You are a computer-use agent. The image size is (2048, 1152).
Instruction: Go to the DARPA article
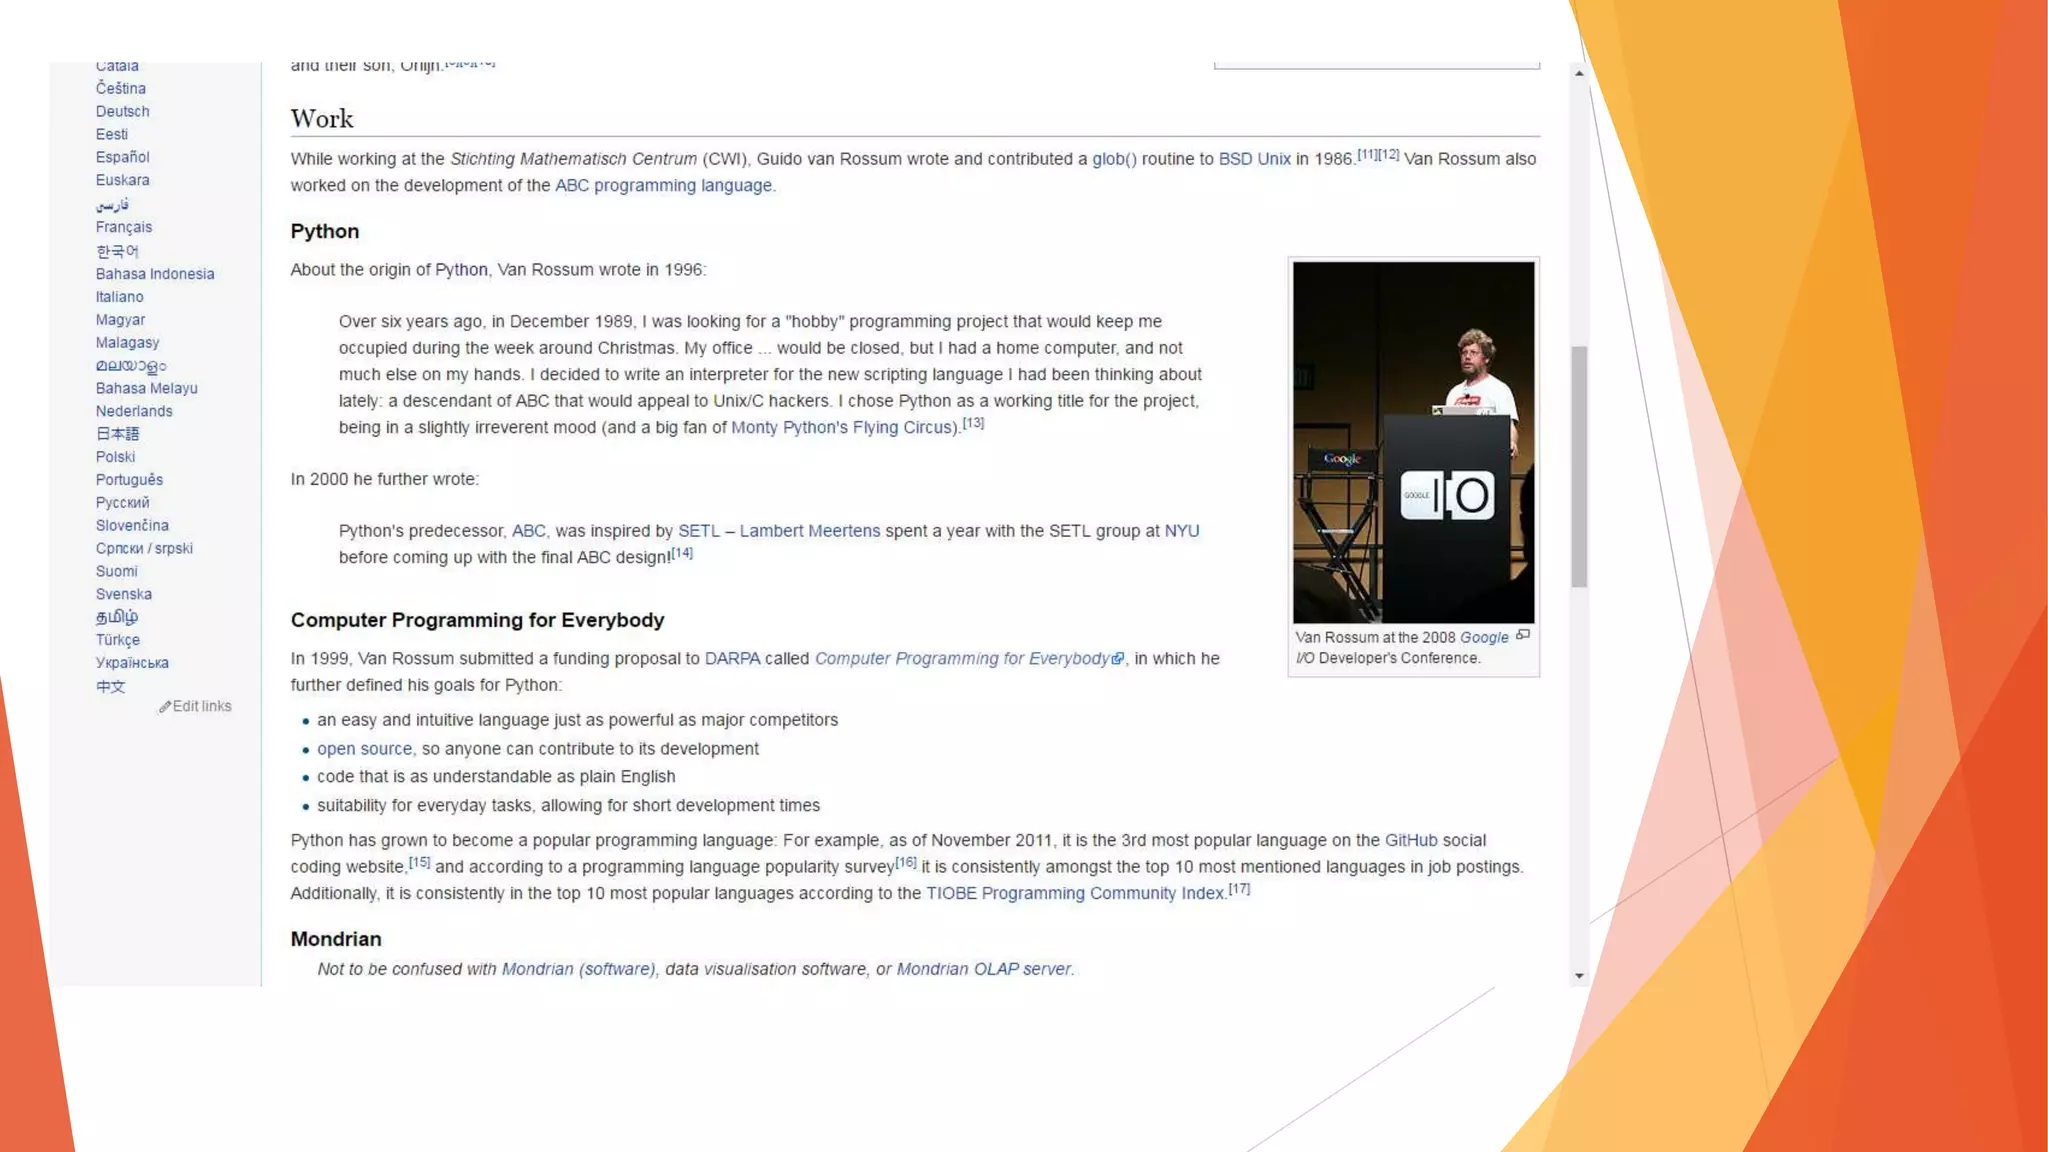[x=732, y=659]
